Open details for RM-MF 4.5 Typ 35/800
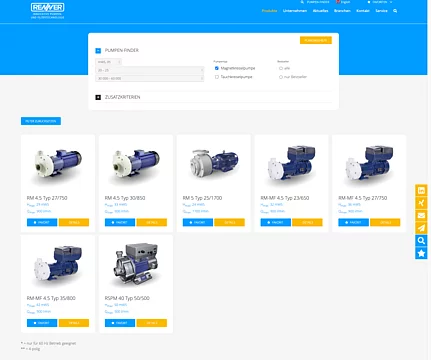431x360 pixels. coord(74,323)
